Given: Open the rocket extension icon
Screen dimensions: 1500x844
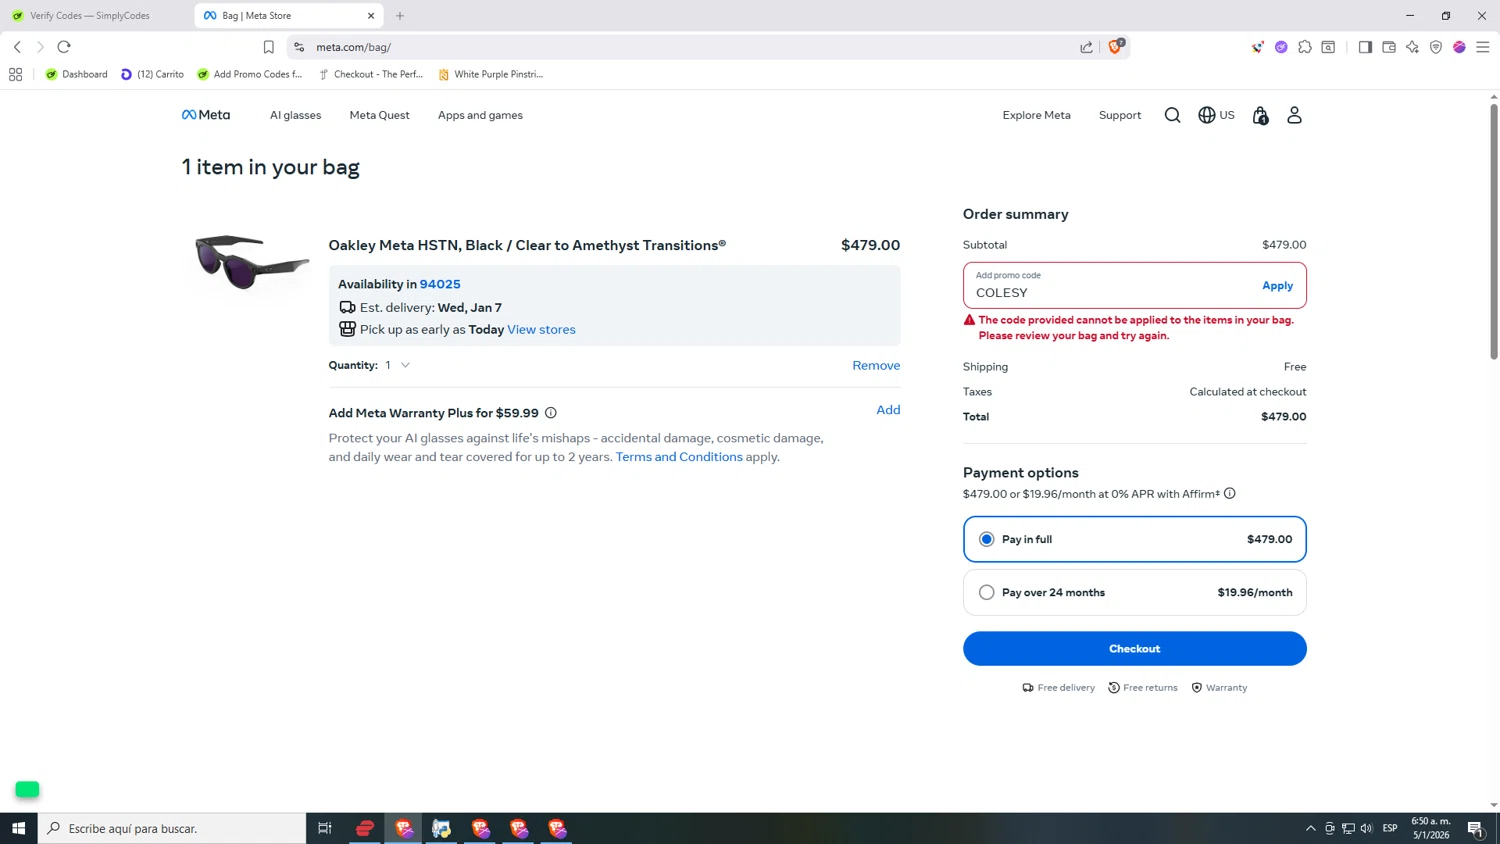Looking at the screenshot, I should [x=1257, y=47].
